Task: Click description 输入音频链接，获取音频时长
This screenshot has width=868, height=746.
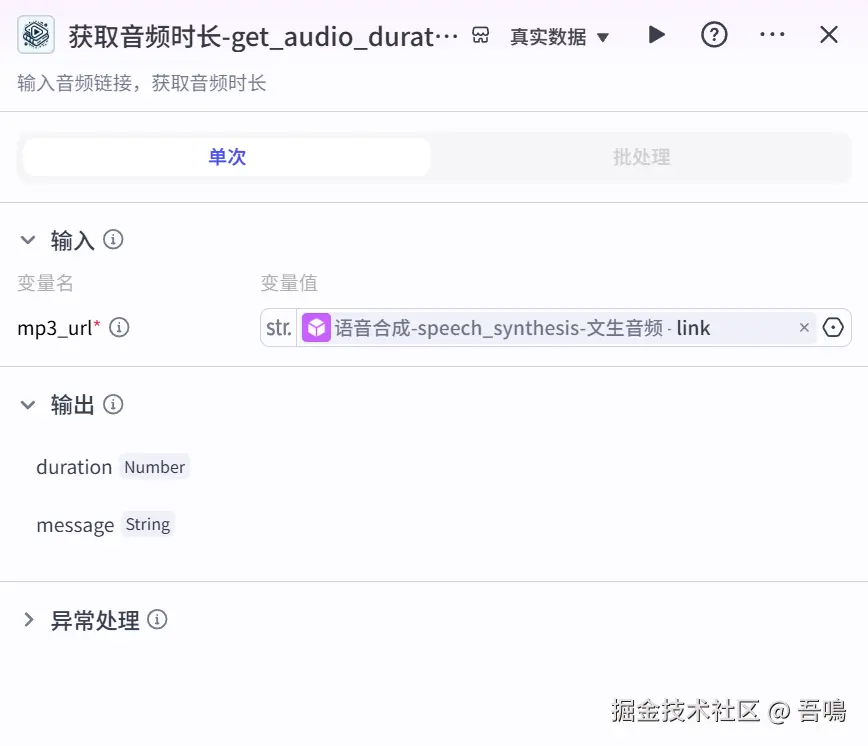Action: 142,83
